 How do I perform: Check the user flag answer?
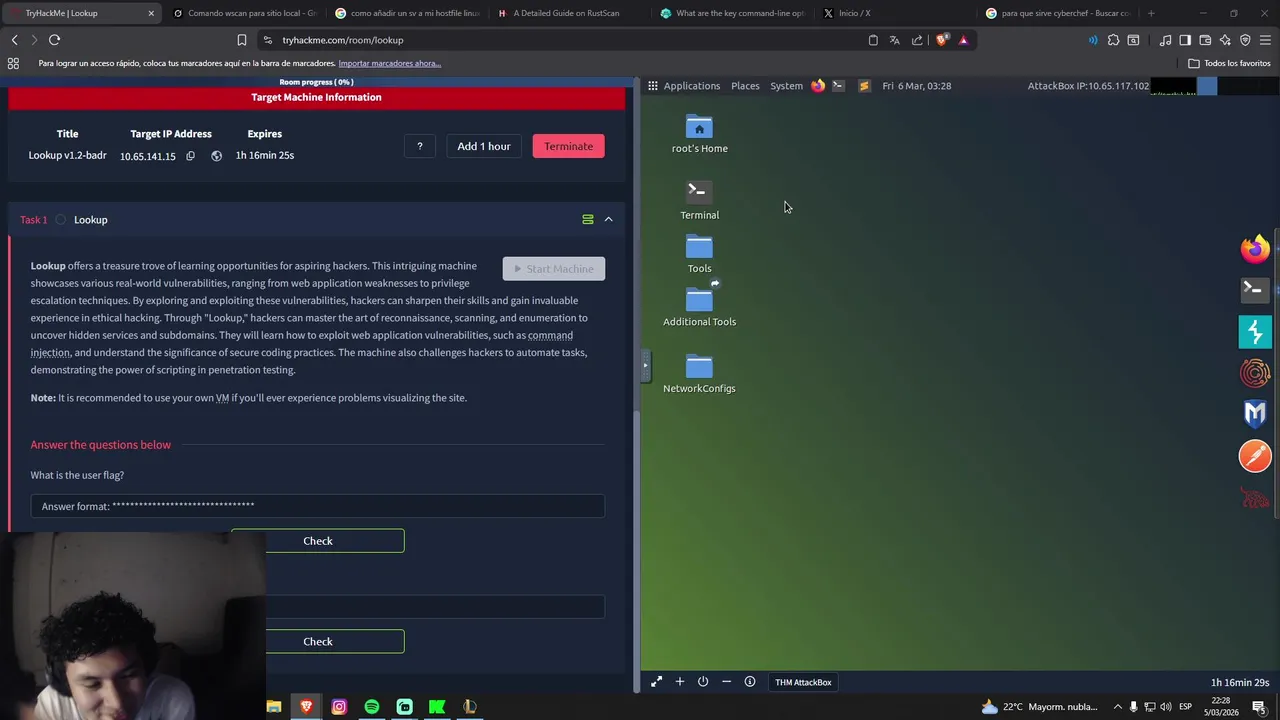318,541
